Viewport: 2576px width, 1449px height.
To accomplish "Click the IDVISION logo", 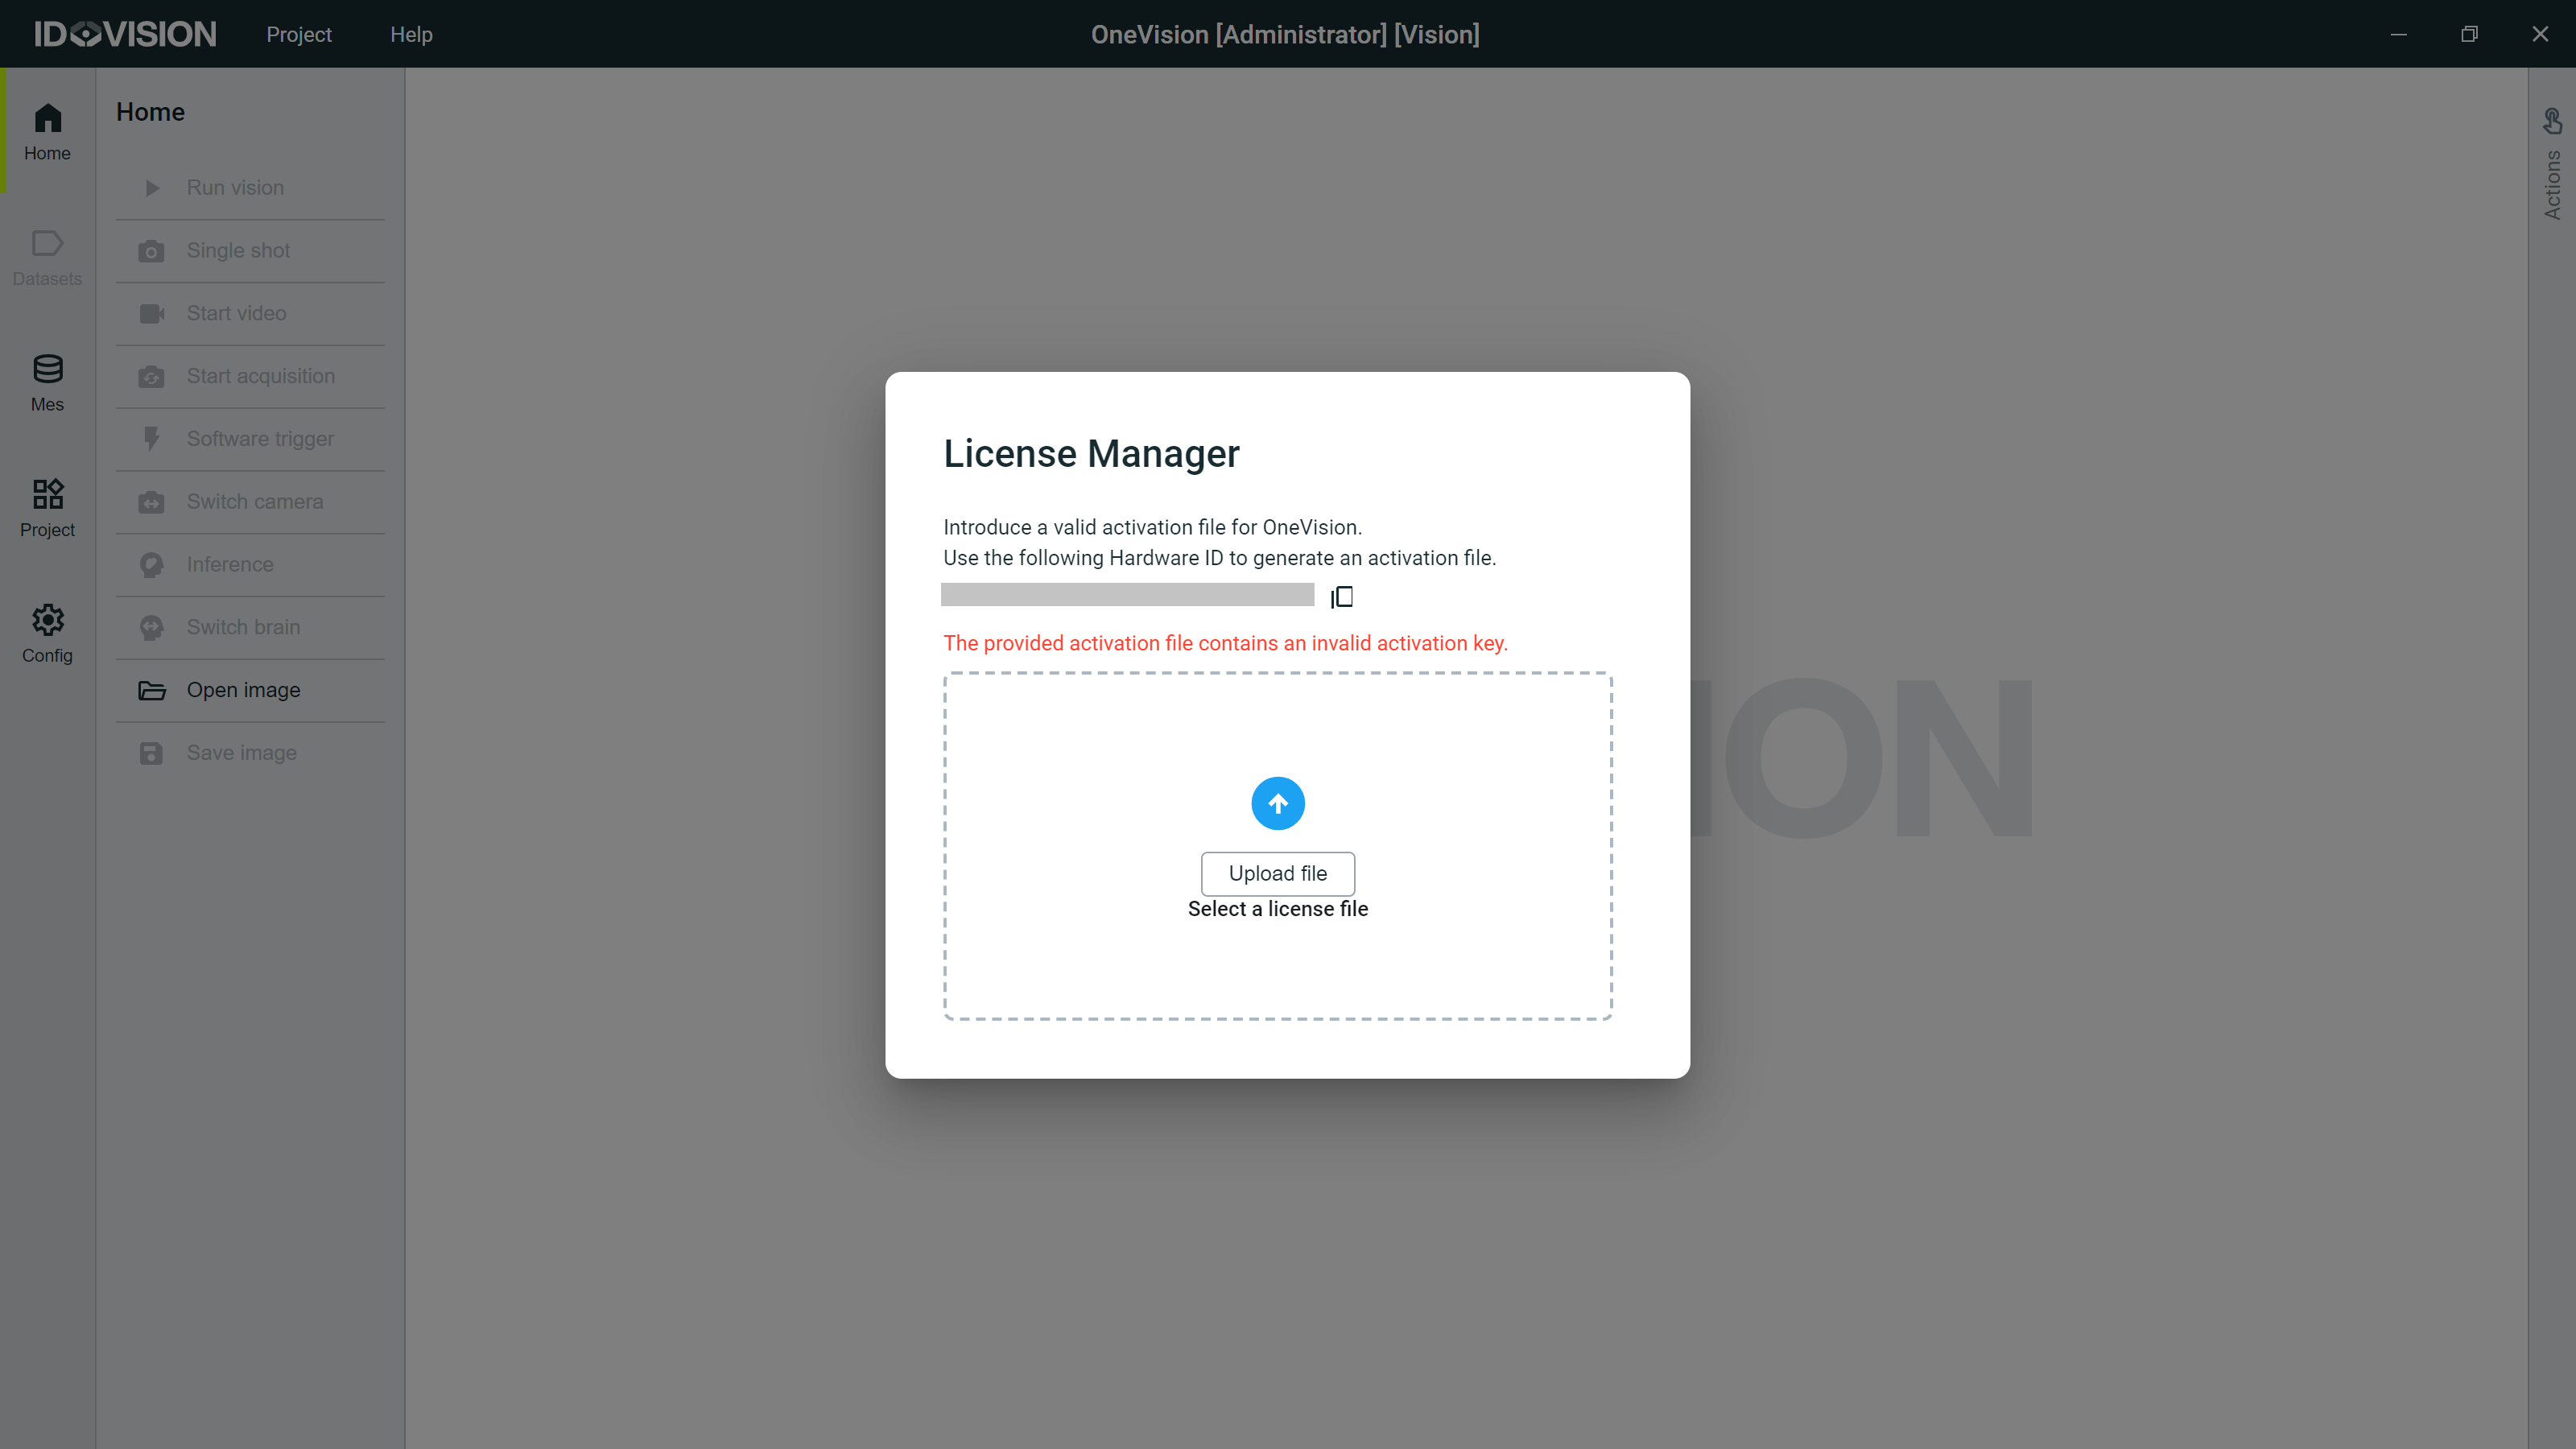I will 125,34.
